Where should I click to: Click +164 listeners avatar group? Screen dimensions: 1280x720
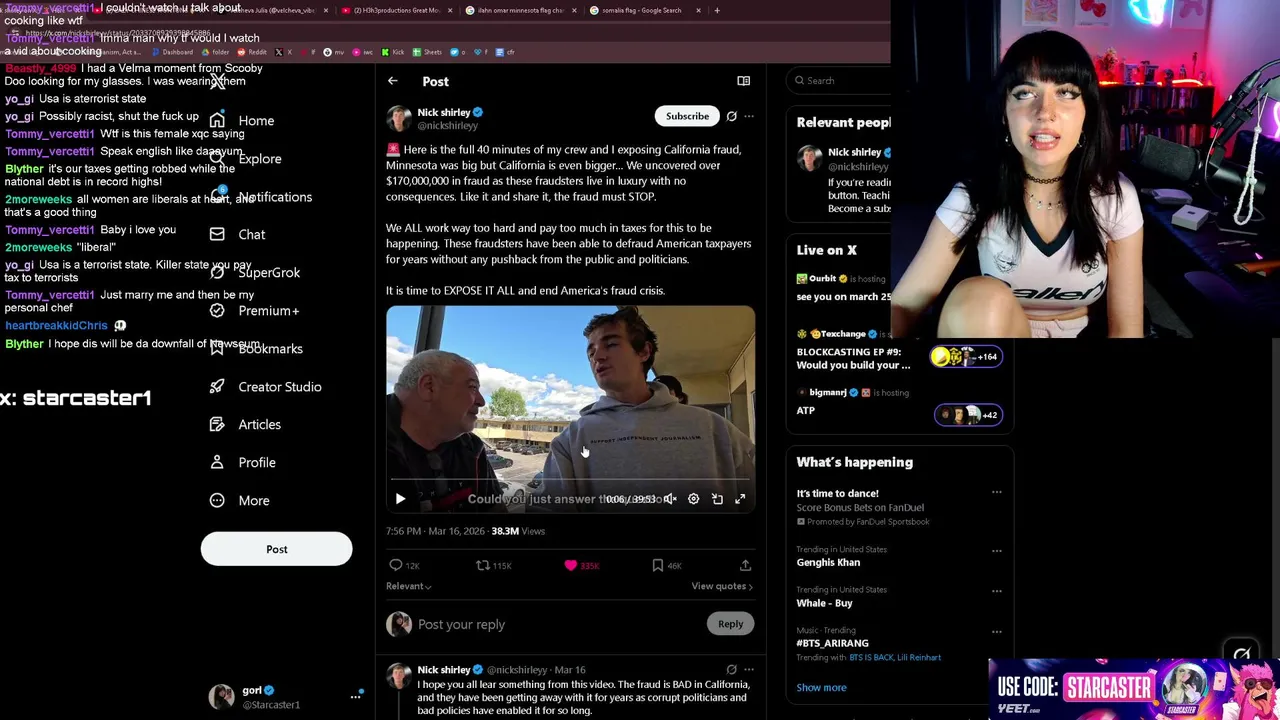[966, 357]
